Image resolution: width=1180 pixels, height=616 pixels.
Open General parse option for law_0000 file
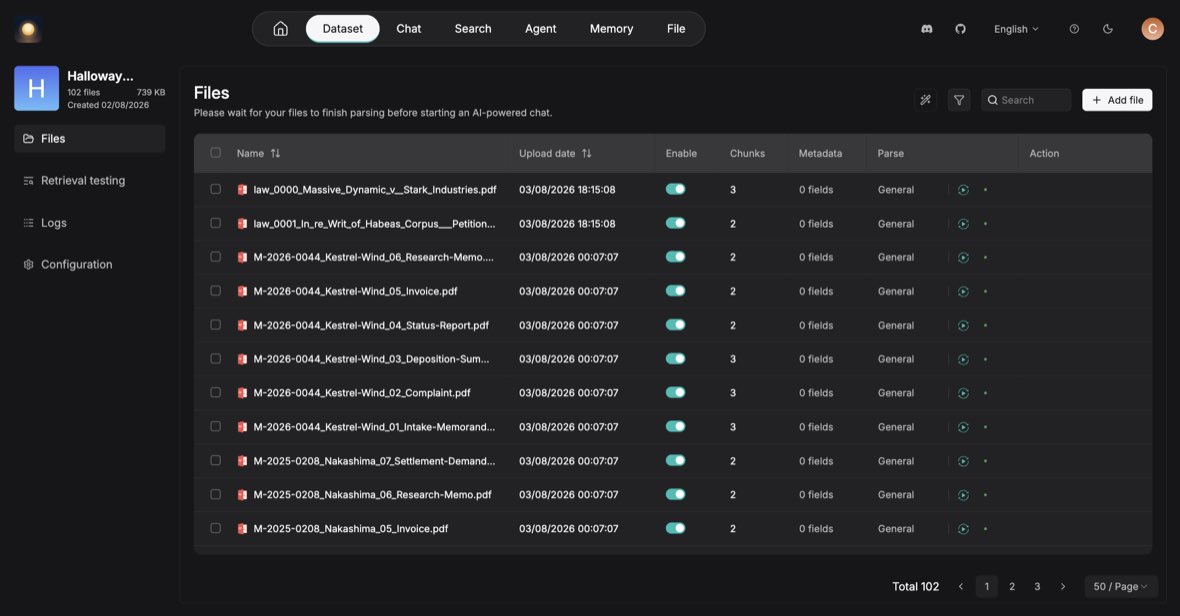click(x=896, y=190)
